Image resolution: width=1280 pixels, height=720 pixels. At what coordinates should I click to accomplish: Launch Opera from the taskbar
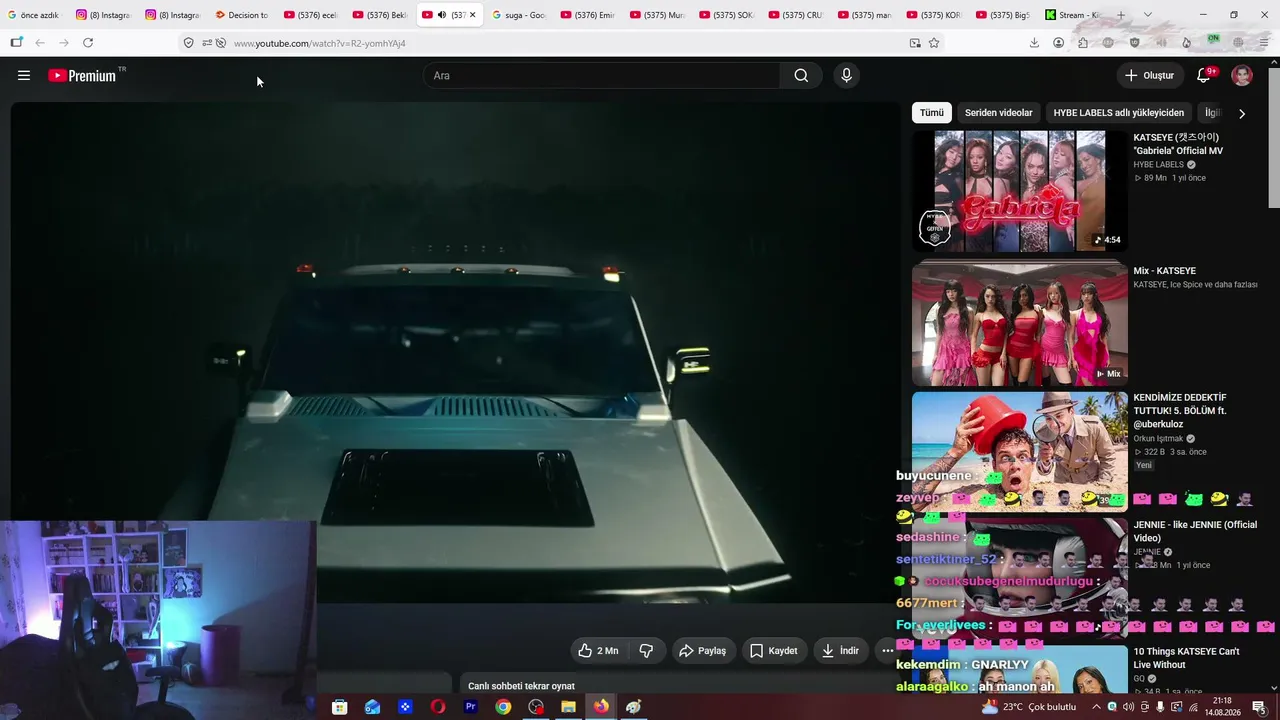tap(438, 707)
